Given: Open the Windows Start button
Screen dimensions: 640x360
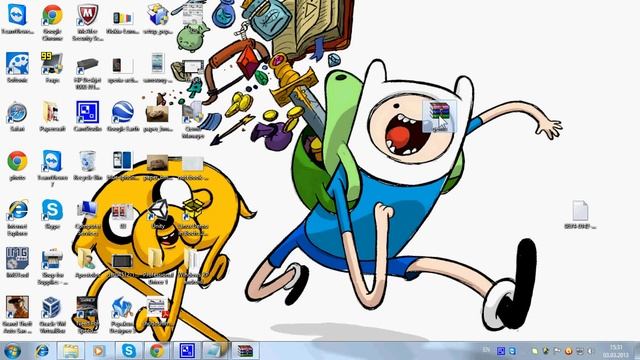Looking at the screenshot, I should [x=12, y=351].
